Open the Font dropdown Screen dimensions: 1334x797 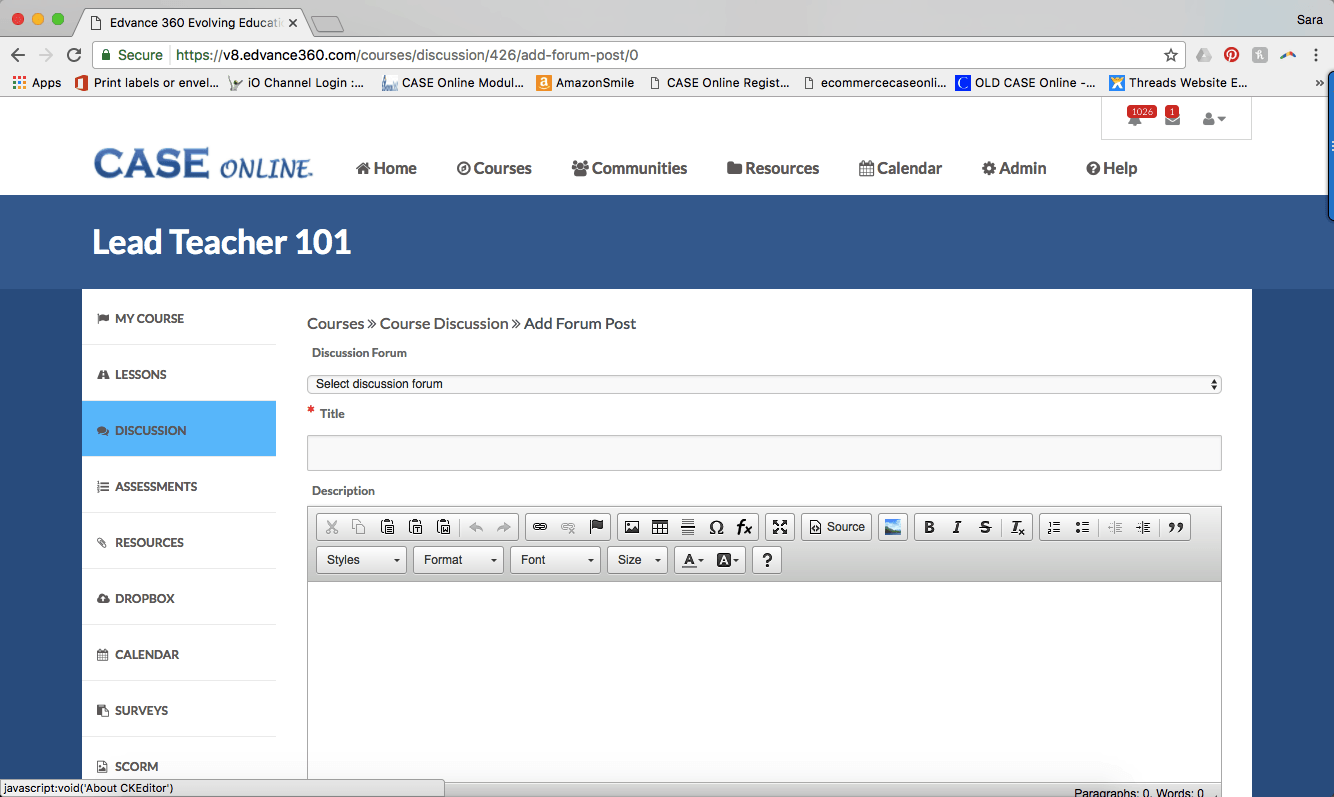pyautogui.click(x=555, y=560)
